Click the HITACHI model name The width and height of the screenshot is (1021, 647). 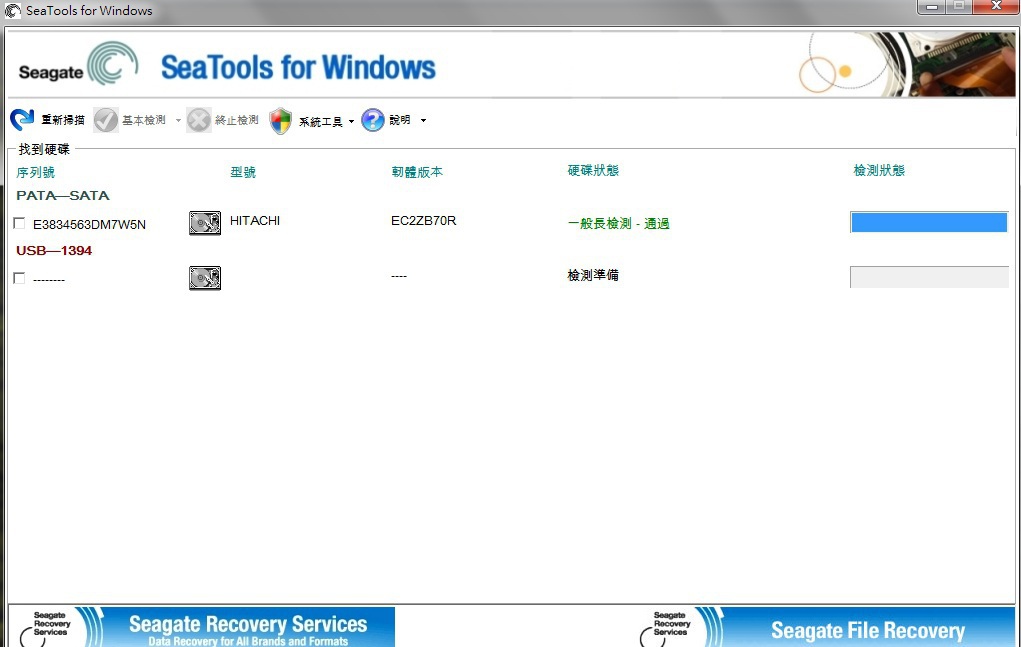click(255, 221)
